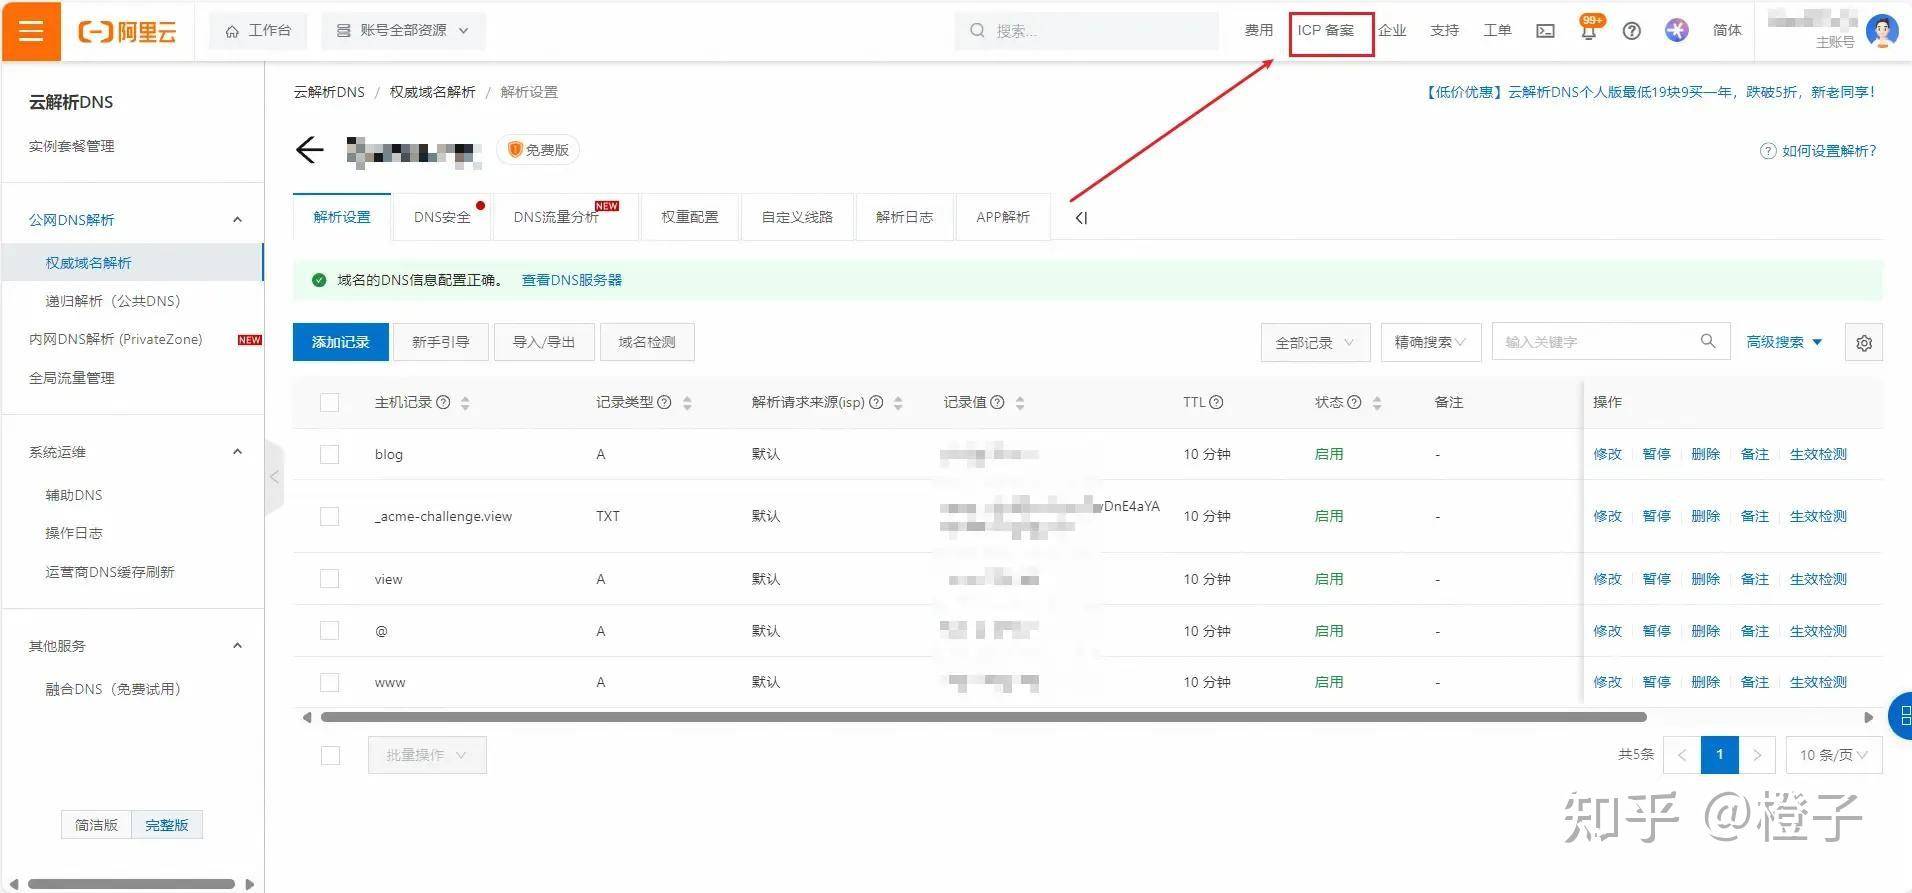The height and width of the screenshot is (893, 1912).
Task: Focus the top 搜索 input box
Action: click(x=1087, y=31)
